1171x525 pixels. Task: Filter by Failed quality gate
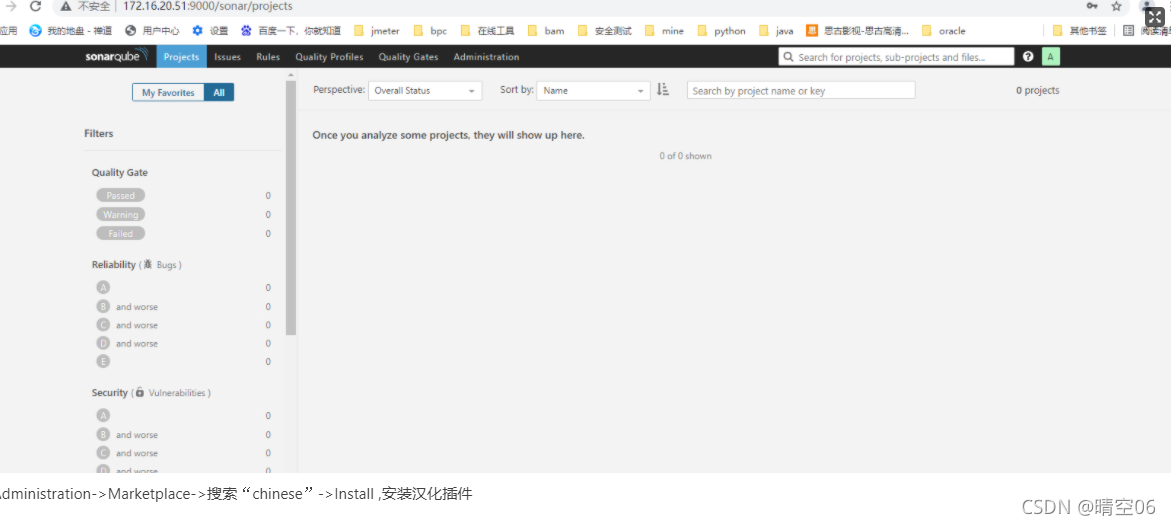pyautogui.click(x=120, y=234)
